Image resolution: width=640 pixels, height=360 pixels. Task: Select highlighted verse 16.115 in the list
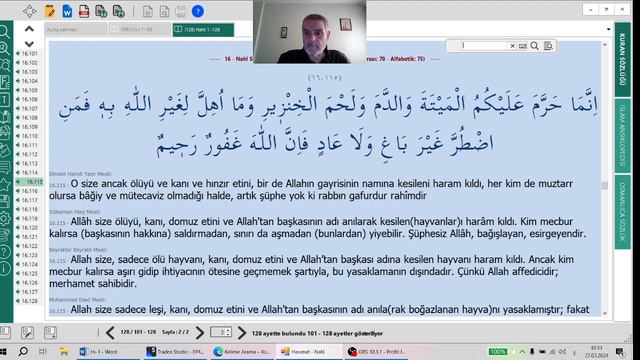(x=29, y=182)
